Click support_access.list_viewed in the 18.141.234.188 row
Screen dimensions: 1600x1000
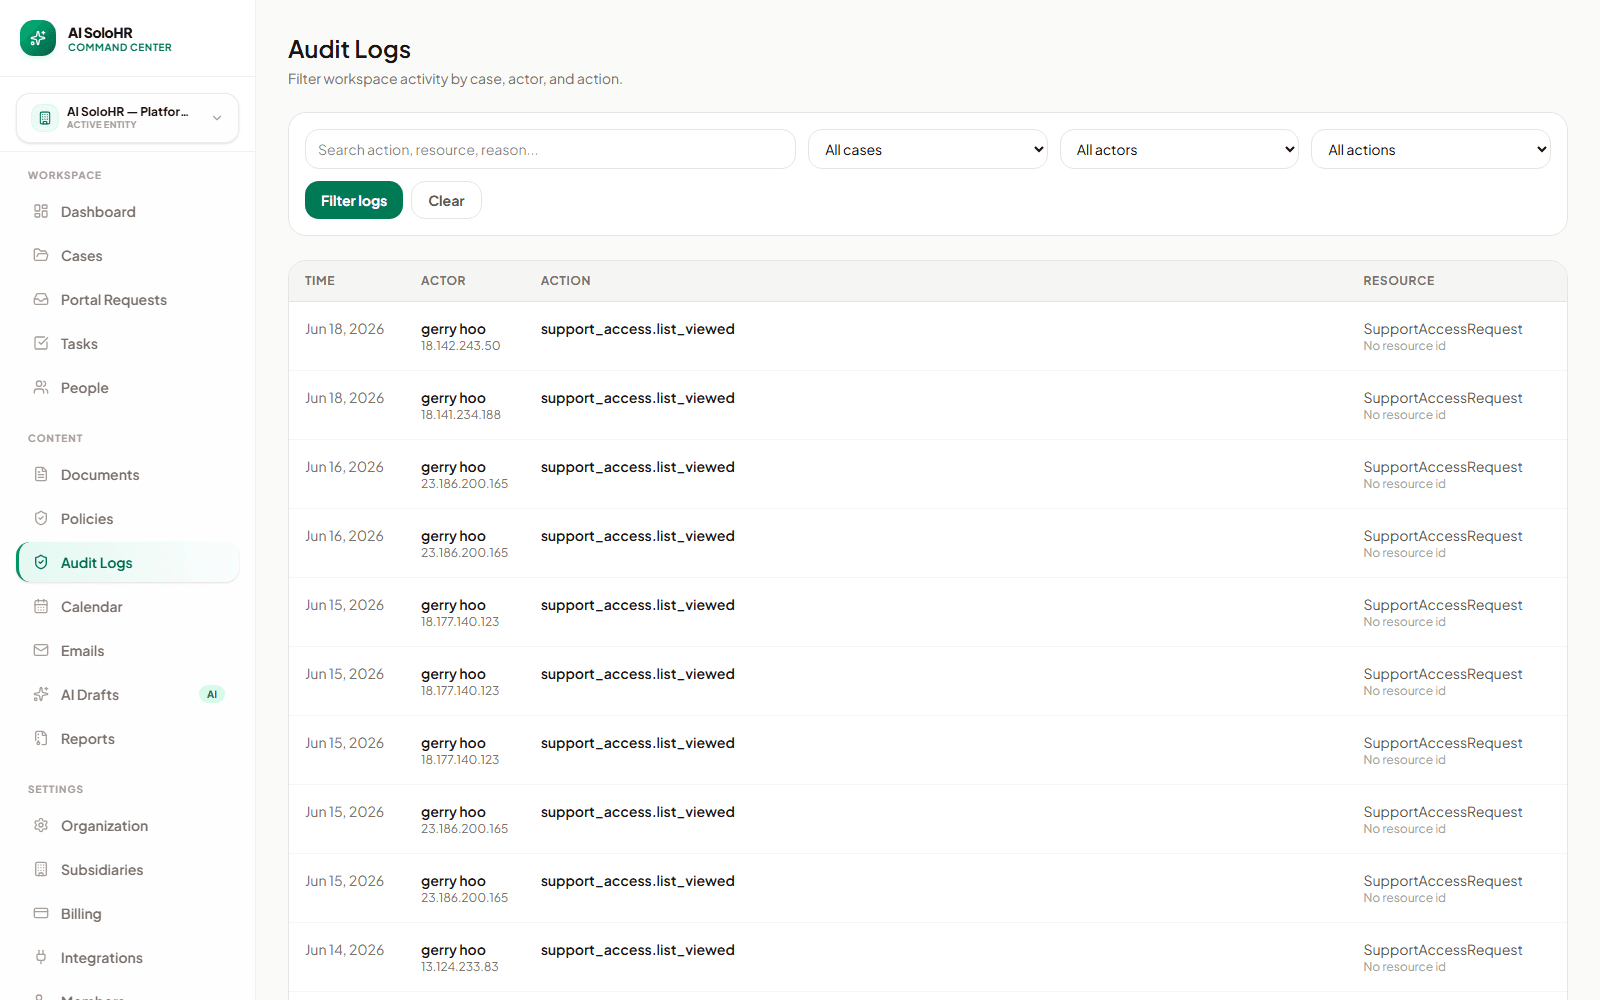click(637, 398)
